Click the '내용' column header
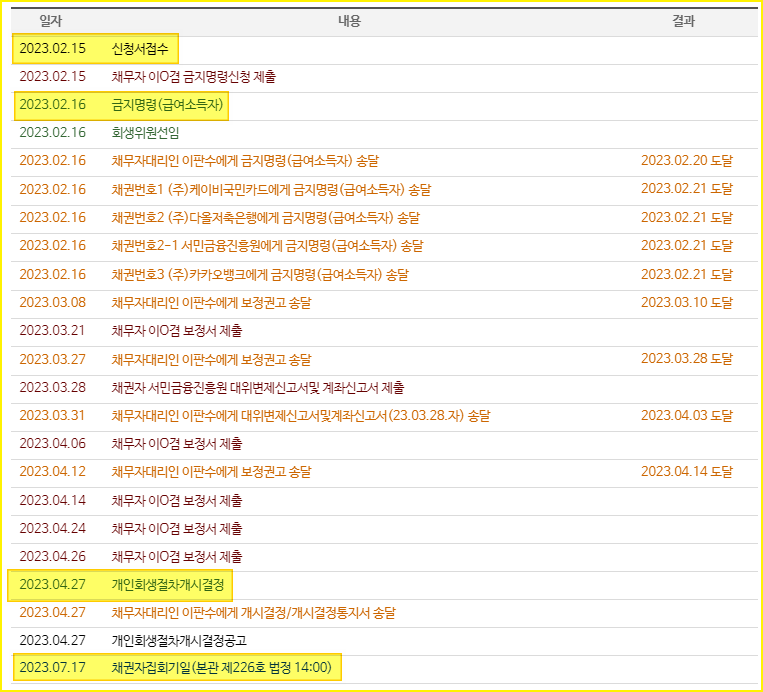Image resolution: width=763 pixels, height=692 pixels. click(349, 21)
